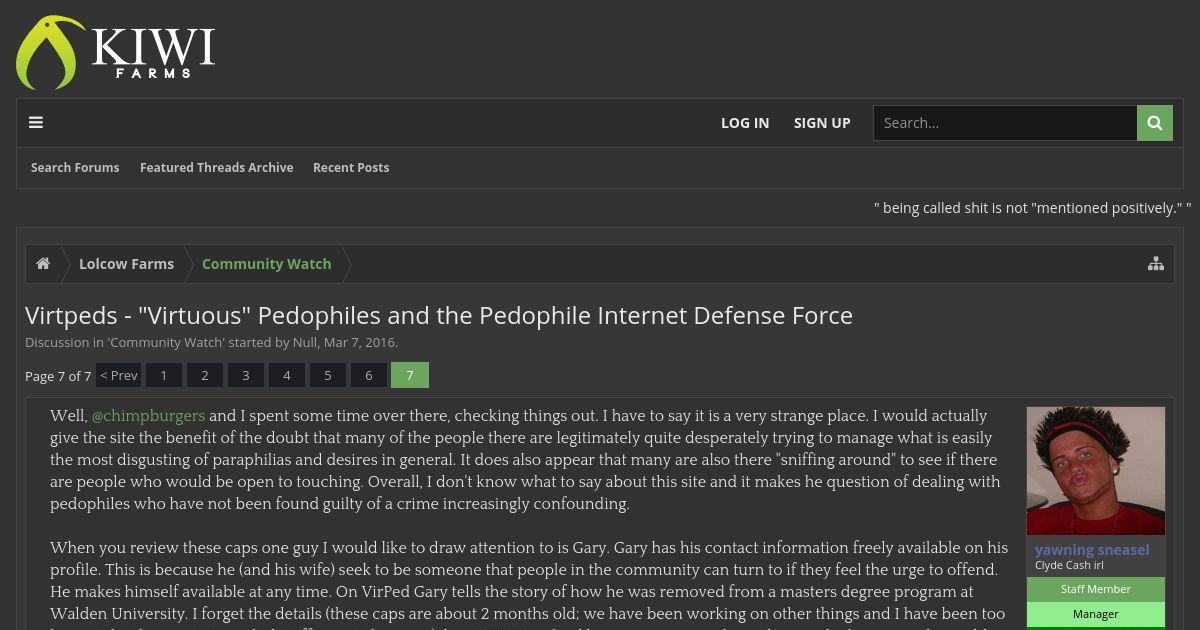Open the hamburger navigation menu
This screenshot has width=1200, height=630.
click(x=36, y=123)
